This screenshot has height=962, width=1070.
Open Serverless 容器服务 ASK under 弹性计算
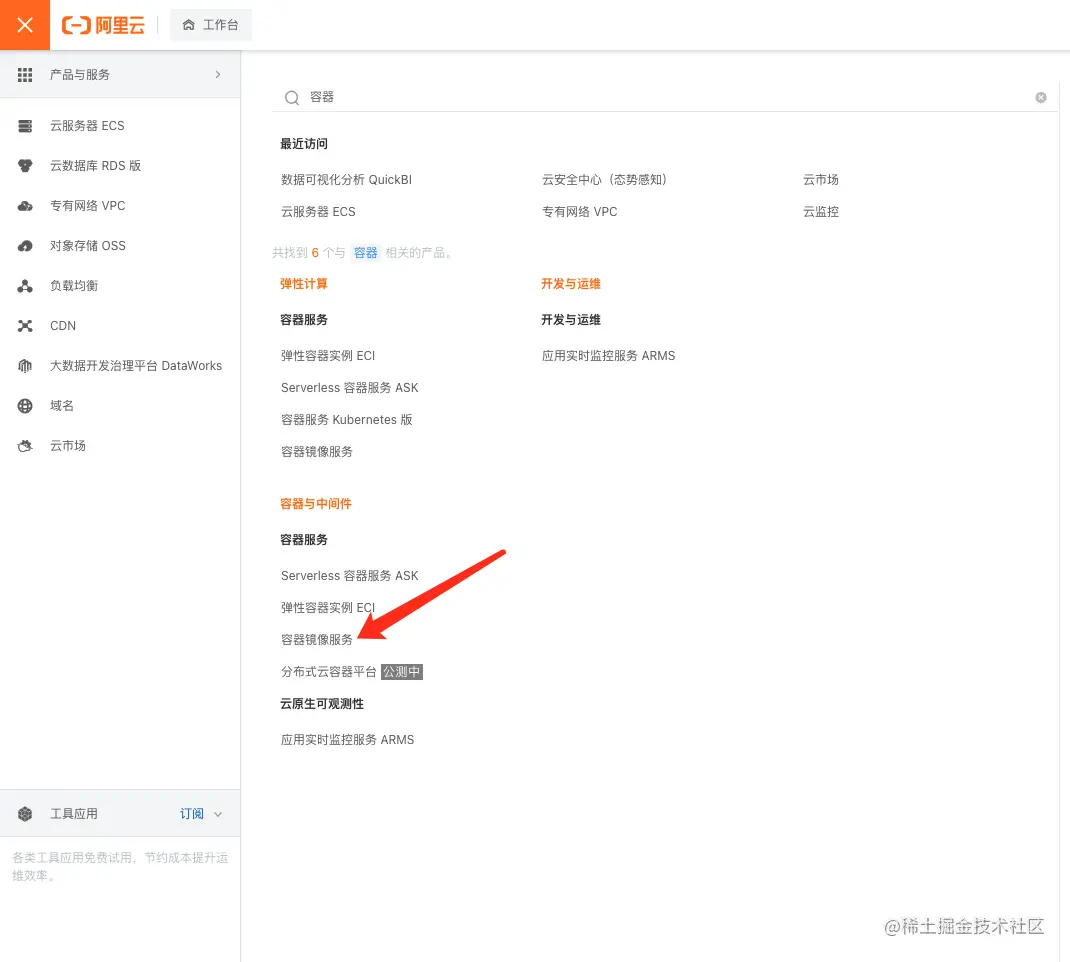[349, 388]
